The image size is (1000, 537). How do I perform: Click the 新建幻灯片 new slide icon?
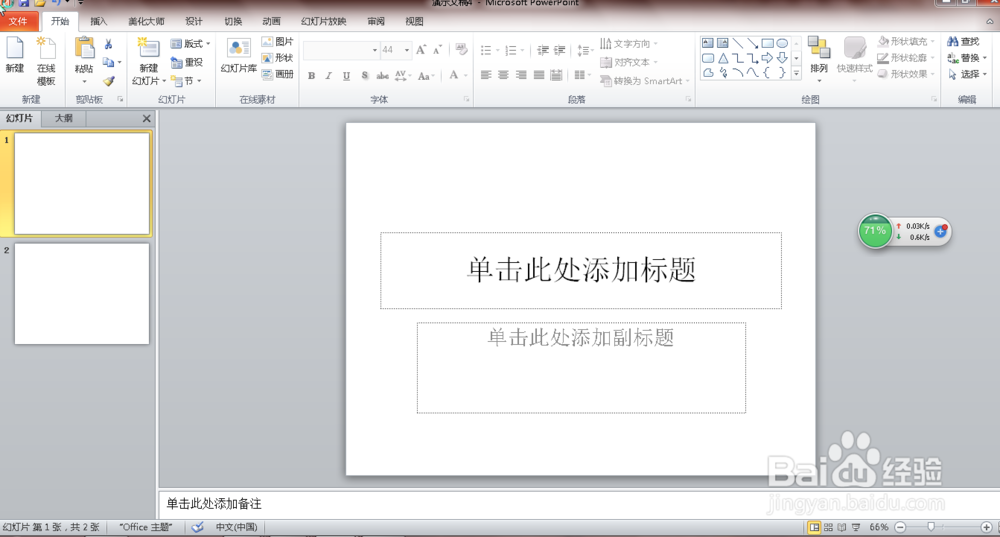click(x=149, y=49)
